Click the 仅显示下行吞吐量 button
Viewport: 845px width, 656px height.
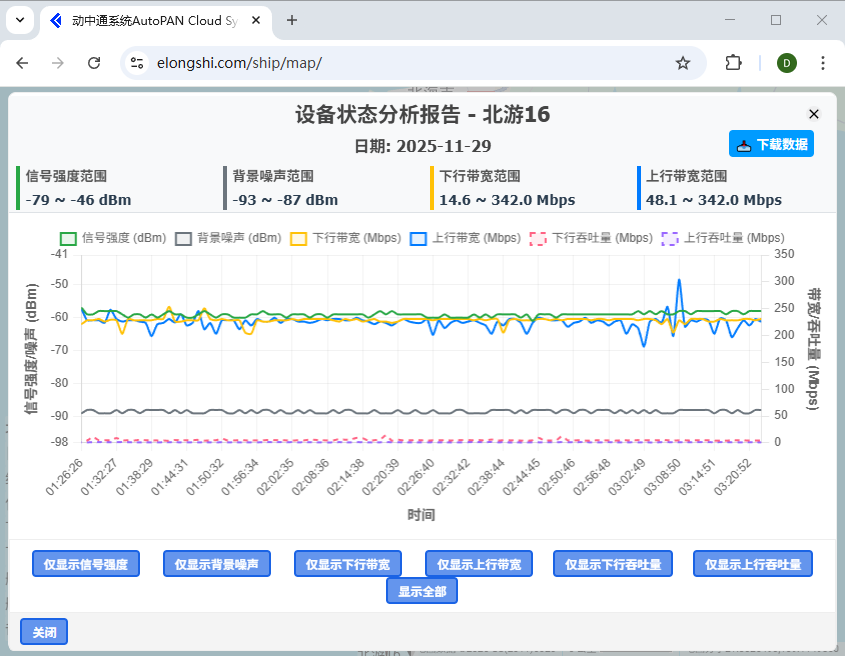[612, 563]
